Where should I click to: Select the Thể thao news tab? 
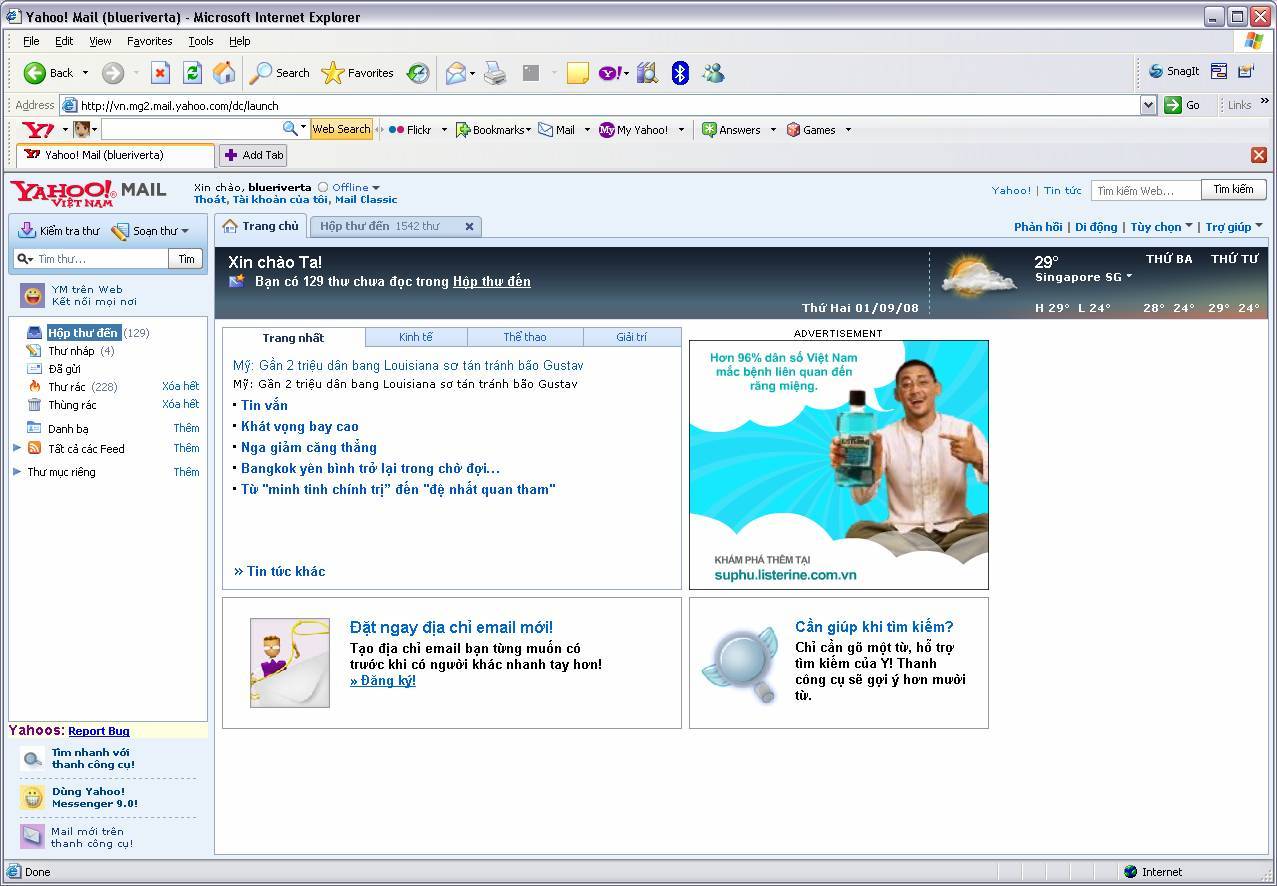click(x=525, y=337)
